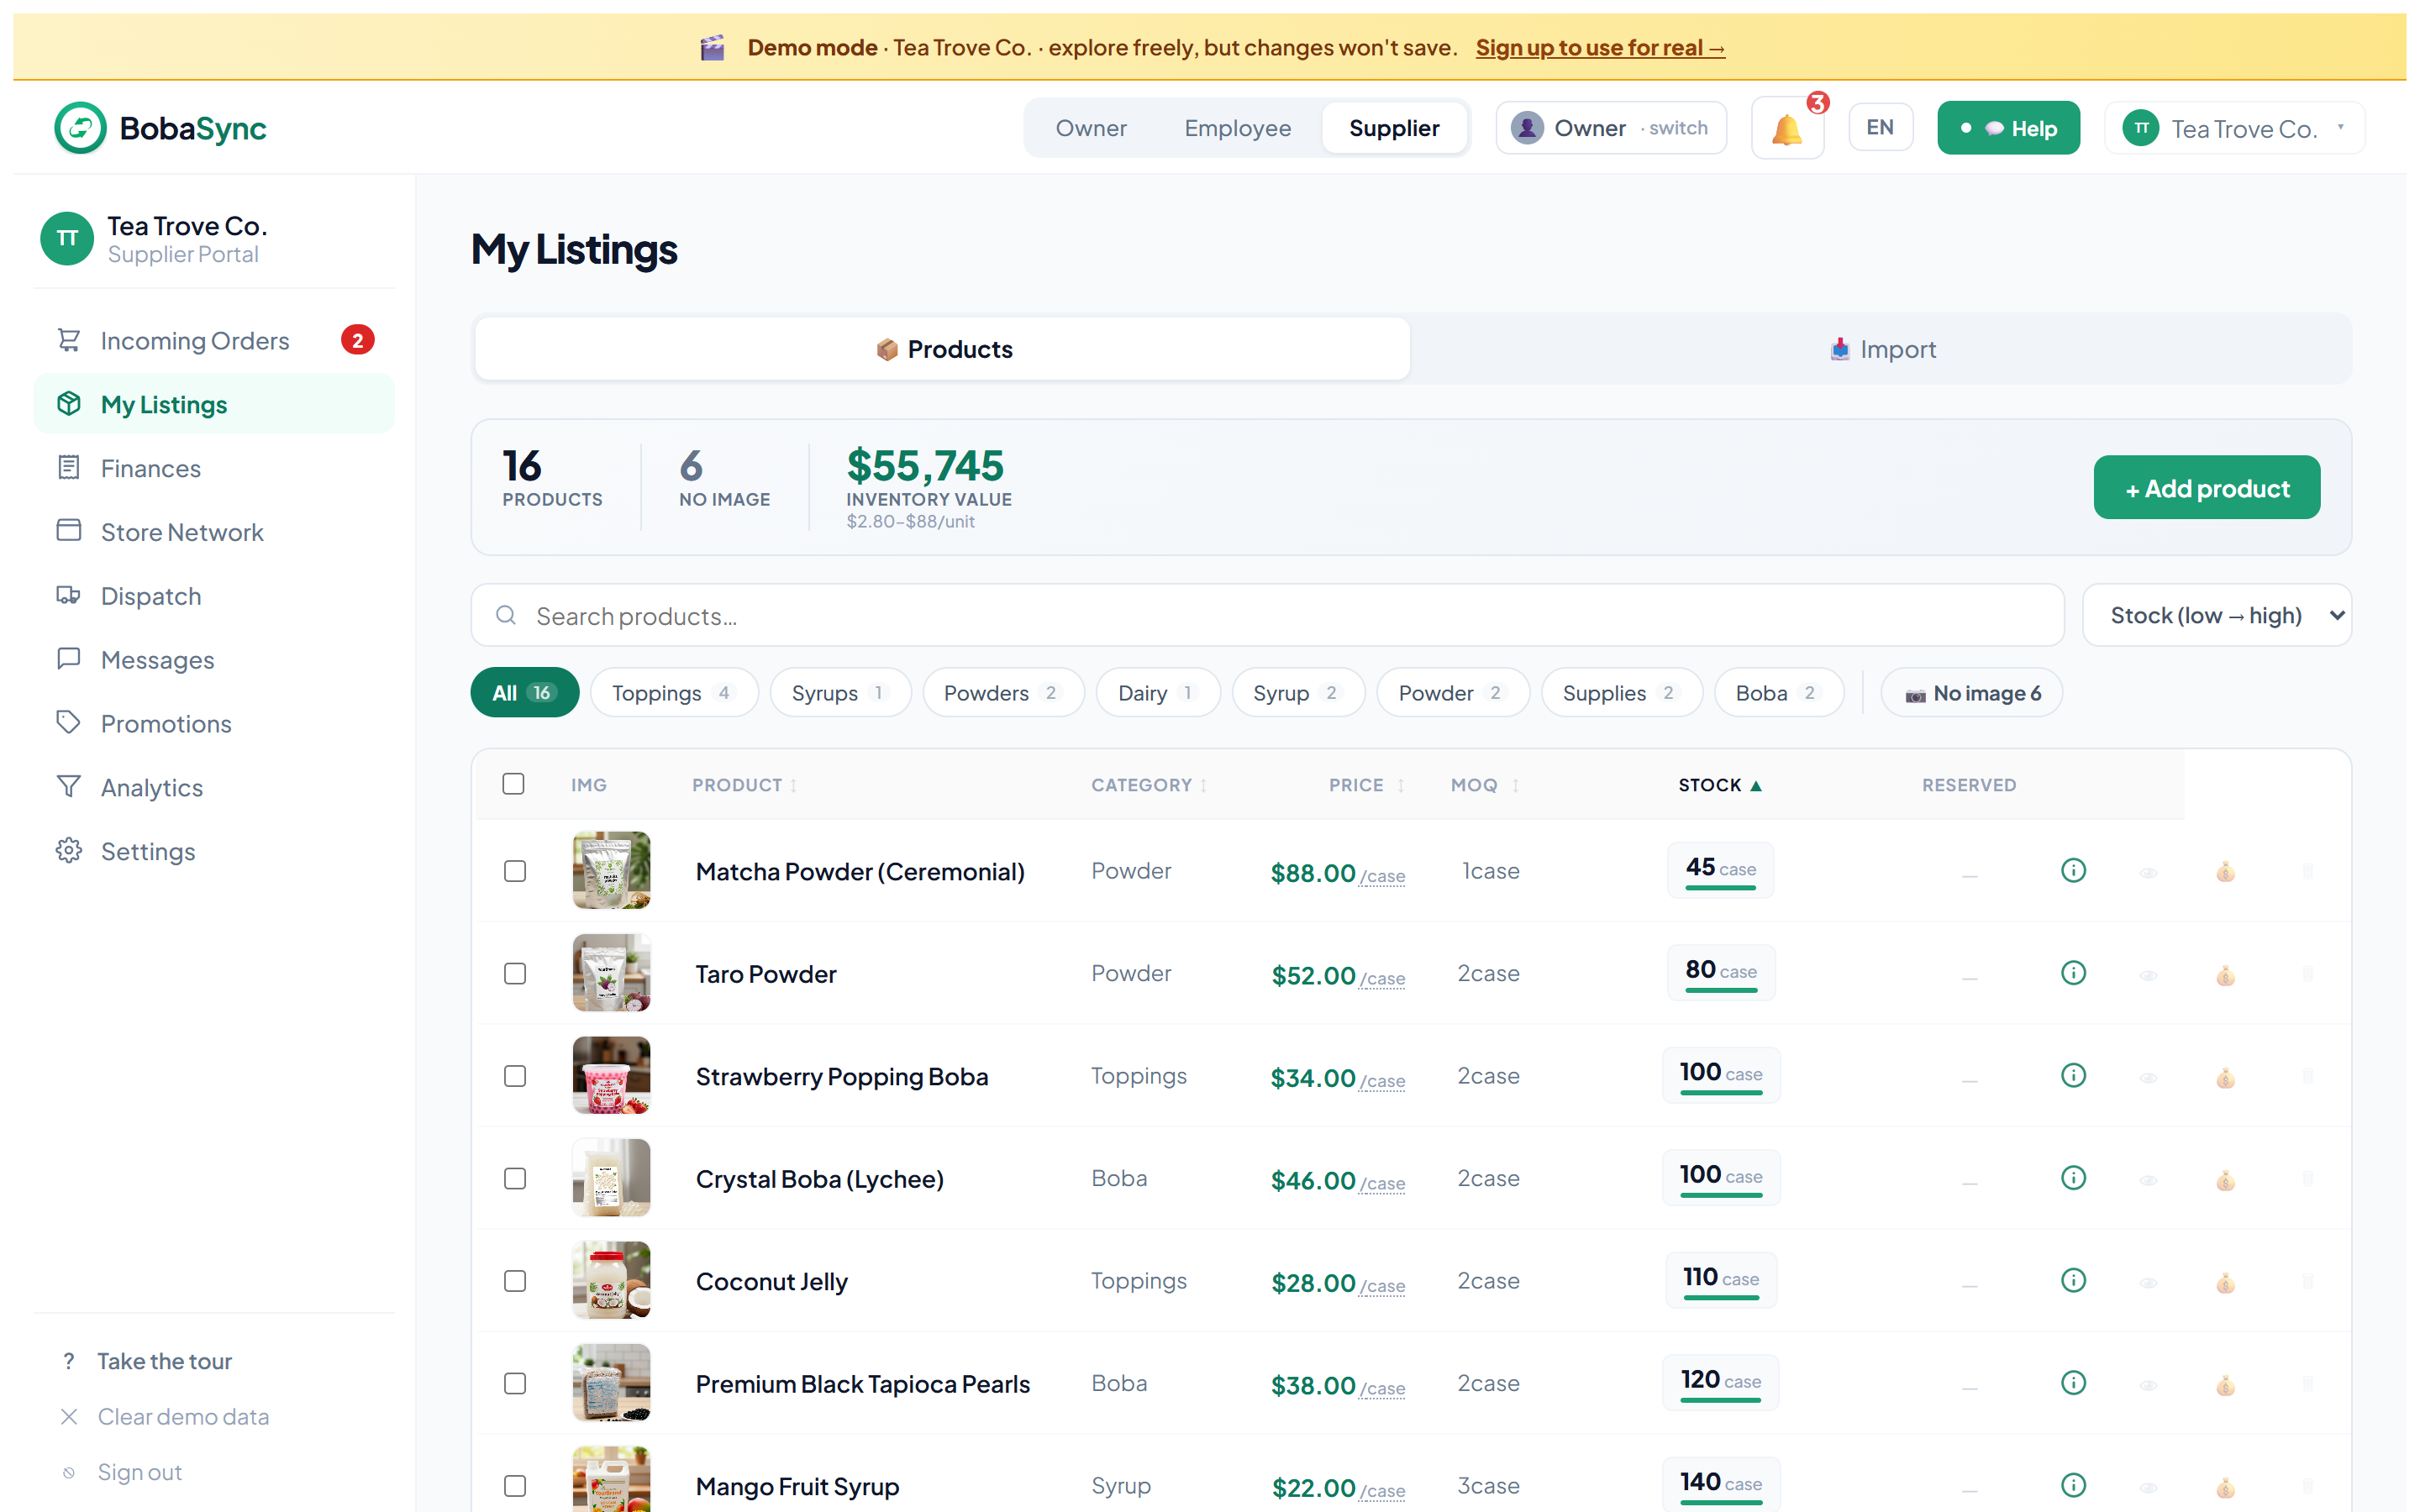Filter by Toppings category chip

tap(674, 692)
